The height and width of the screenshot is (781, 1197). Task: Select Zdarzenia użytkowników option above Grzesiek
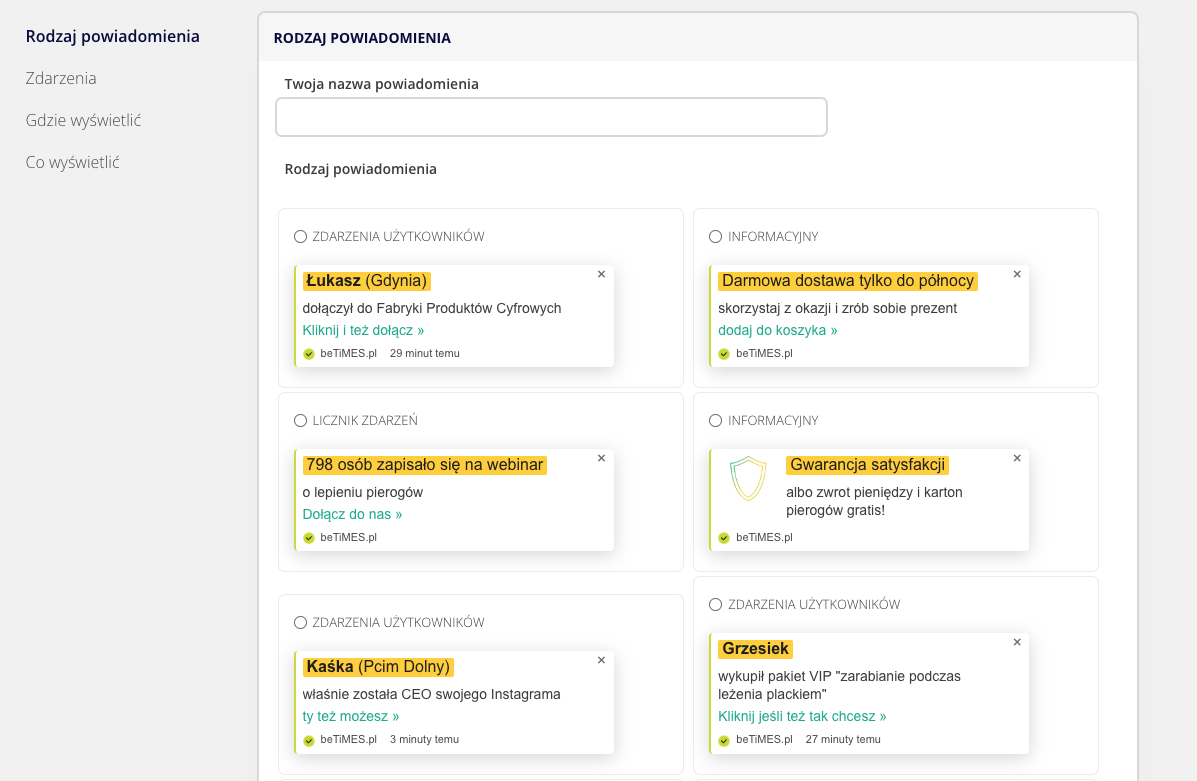[x=715, y=605]
